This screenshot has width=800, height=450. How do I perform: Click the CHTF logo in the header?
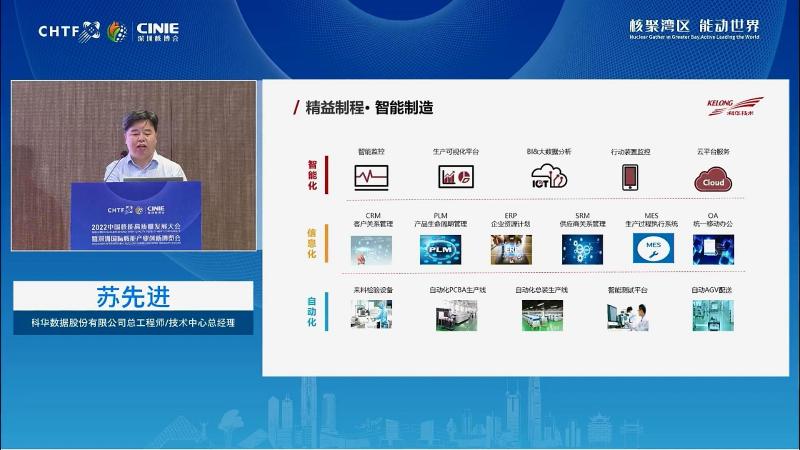point(69,30)
